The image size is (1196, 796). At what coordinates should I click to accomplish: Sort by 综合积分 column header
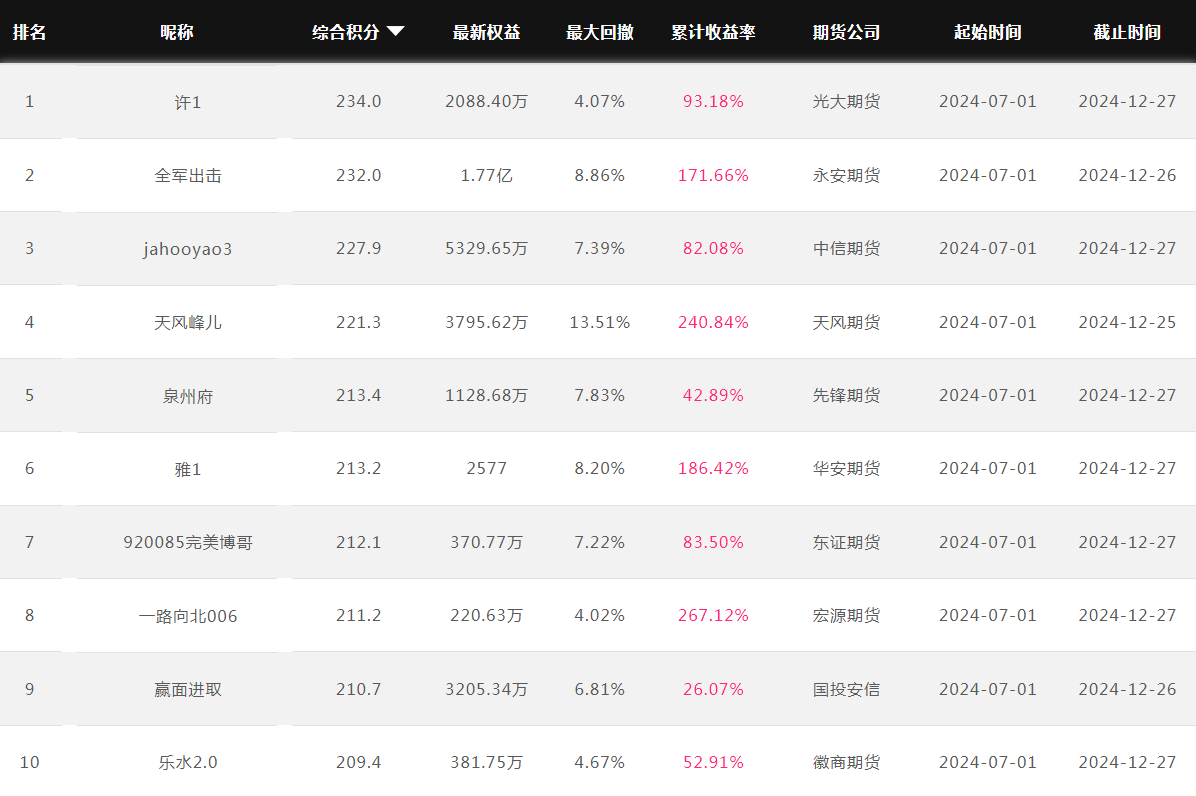[346, 32]
